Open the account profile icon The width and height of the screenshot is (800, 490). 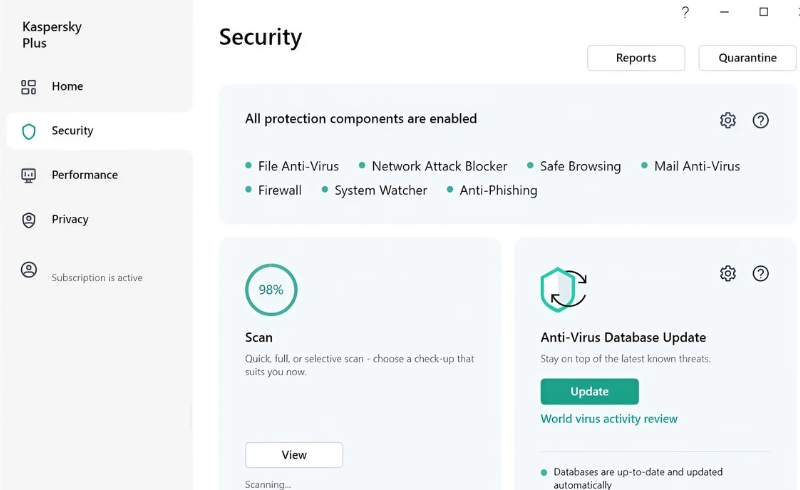29,270
